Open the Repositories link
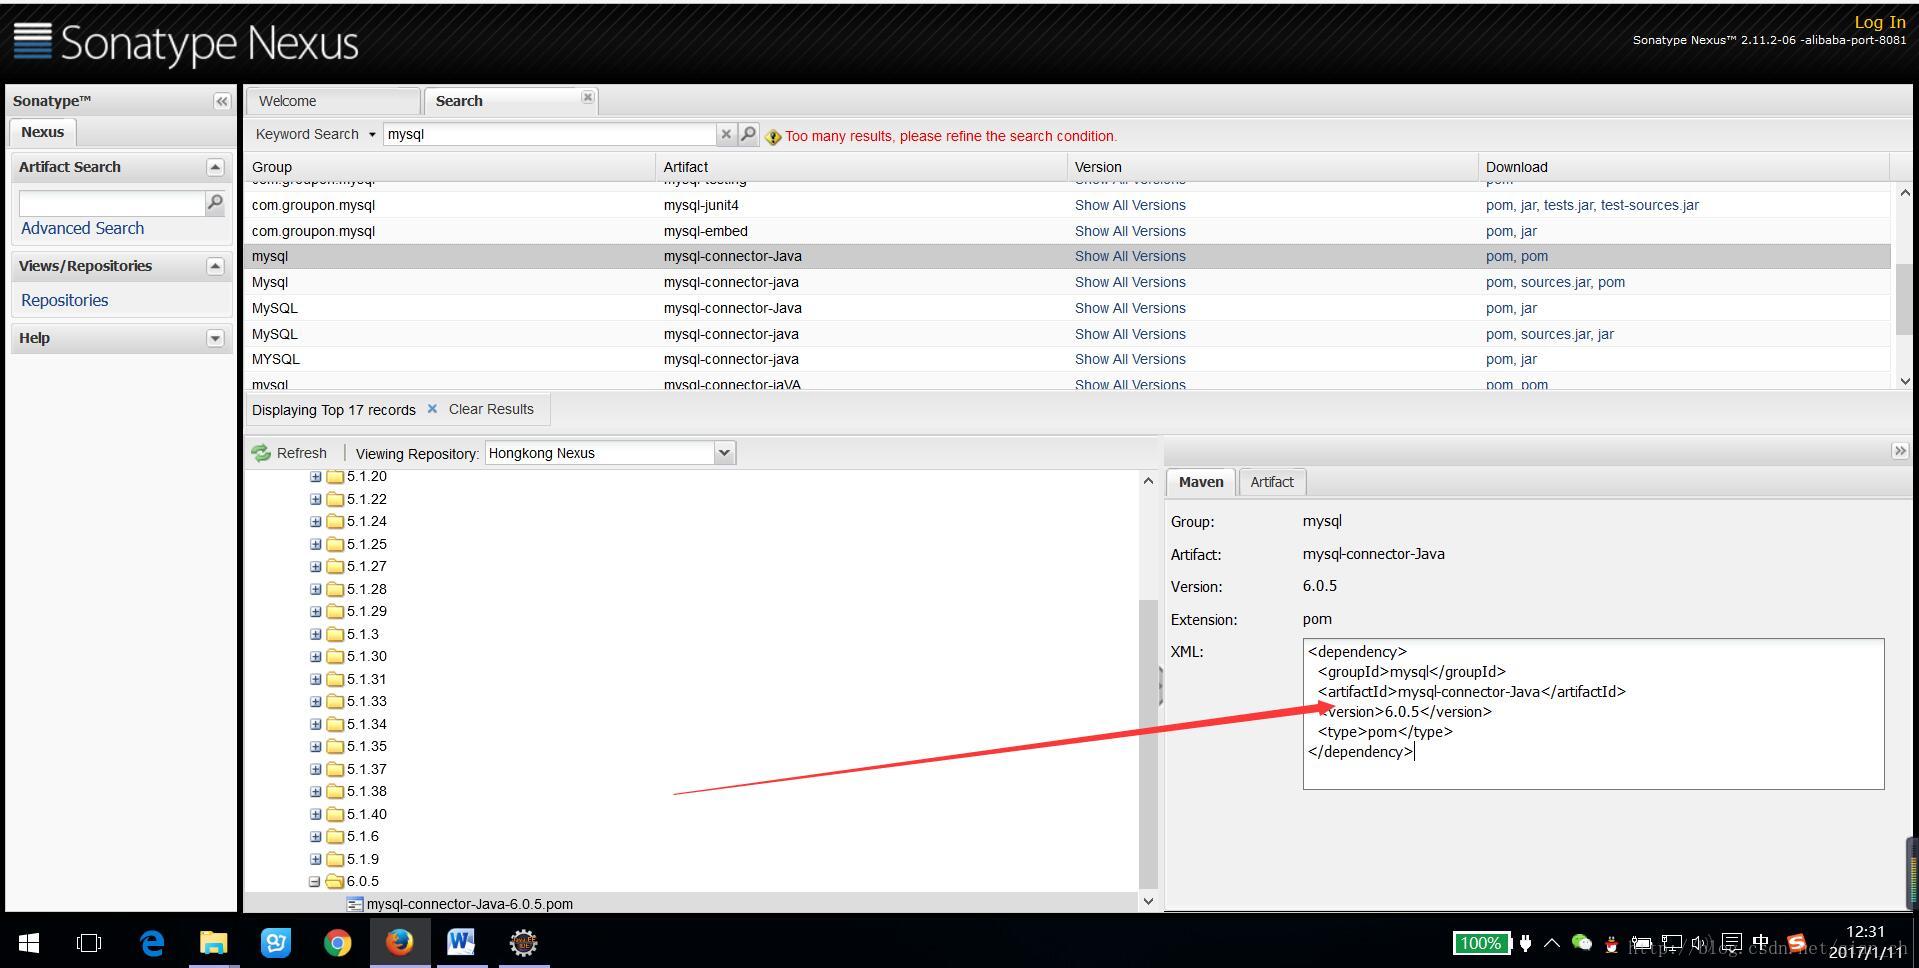 (64, 300)
